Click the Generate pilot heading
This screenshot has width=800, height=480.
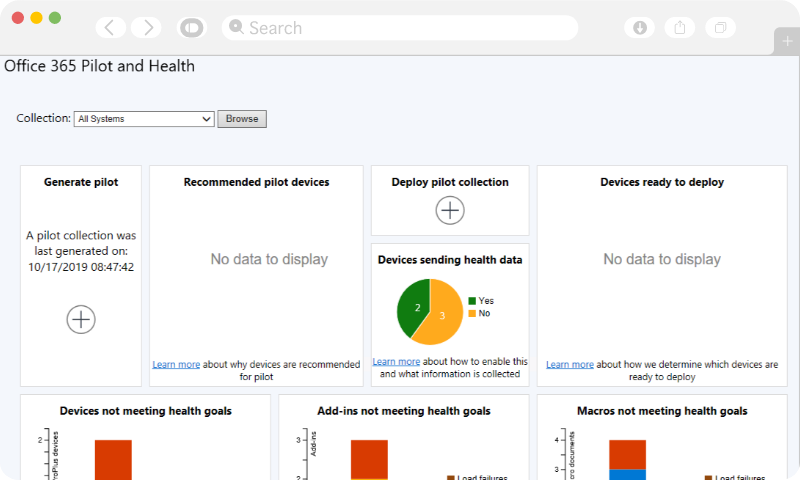pos(81,182)
